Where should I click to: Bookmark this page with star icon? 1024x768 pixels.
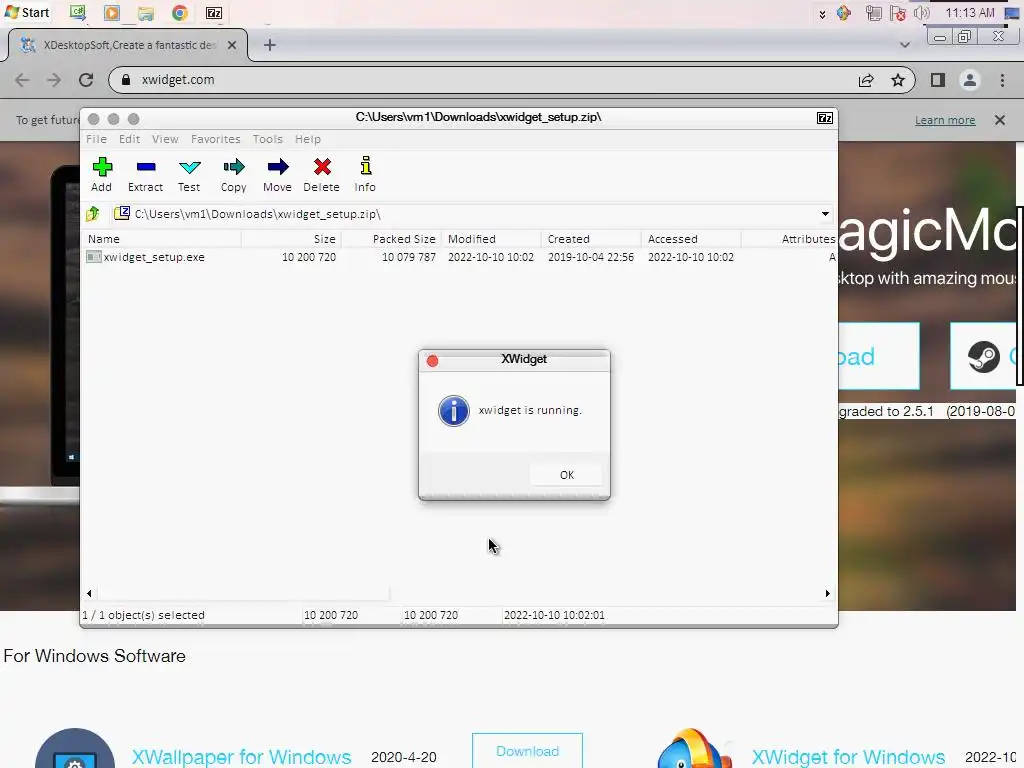898,80
